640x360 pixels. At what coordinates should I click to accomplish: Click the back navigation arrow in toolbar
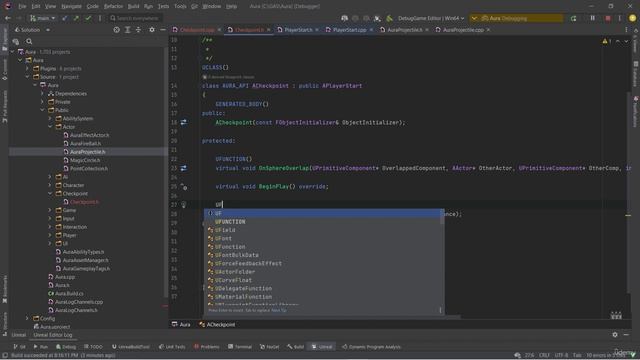click(8, 18)
